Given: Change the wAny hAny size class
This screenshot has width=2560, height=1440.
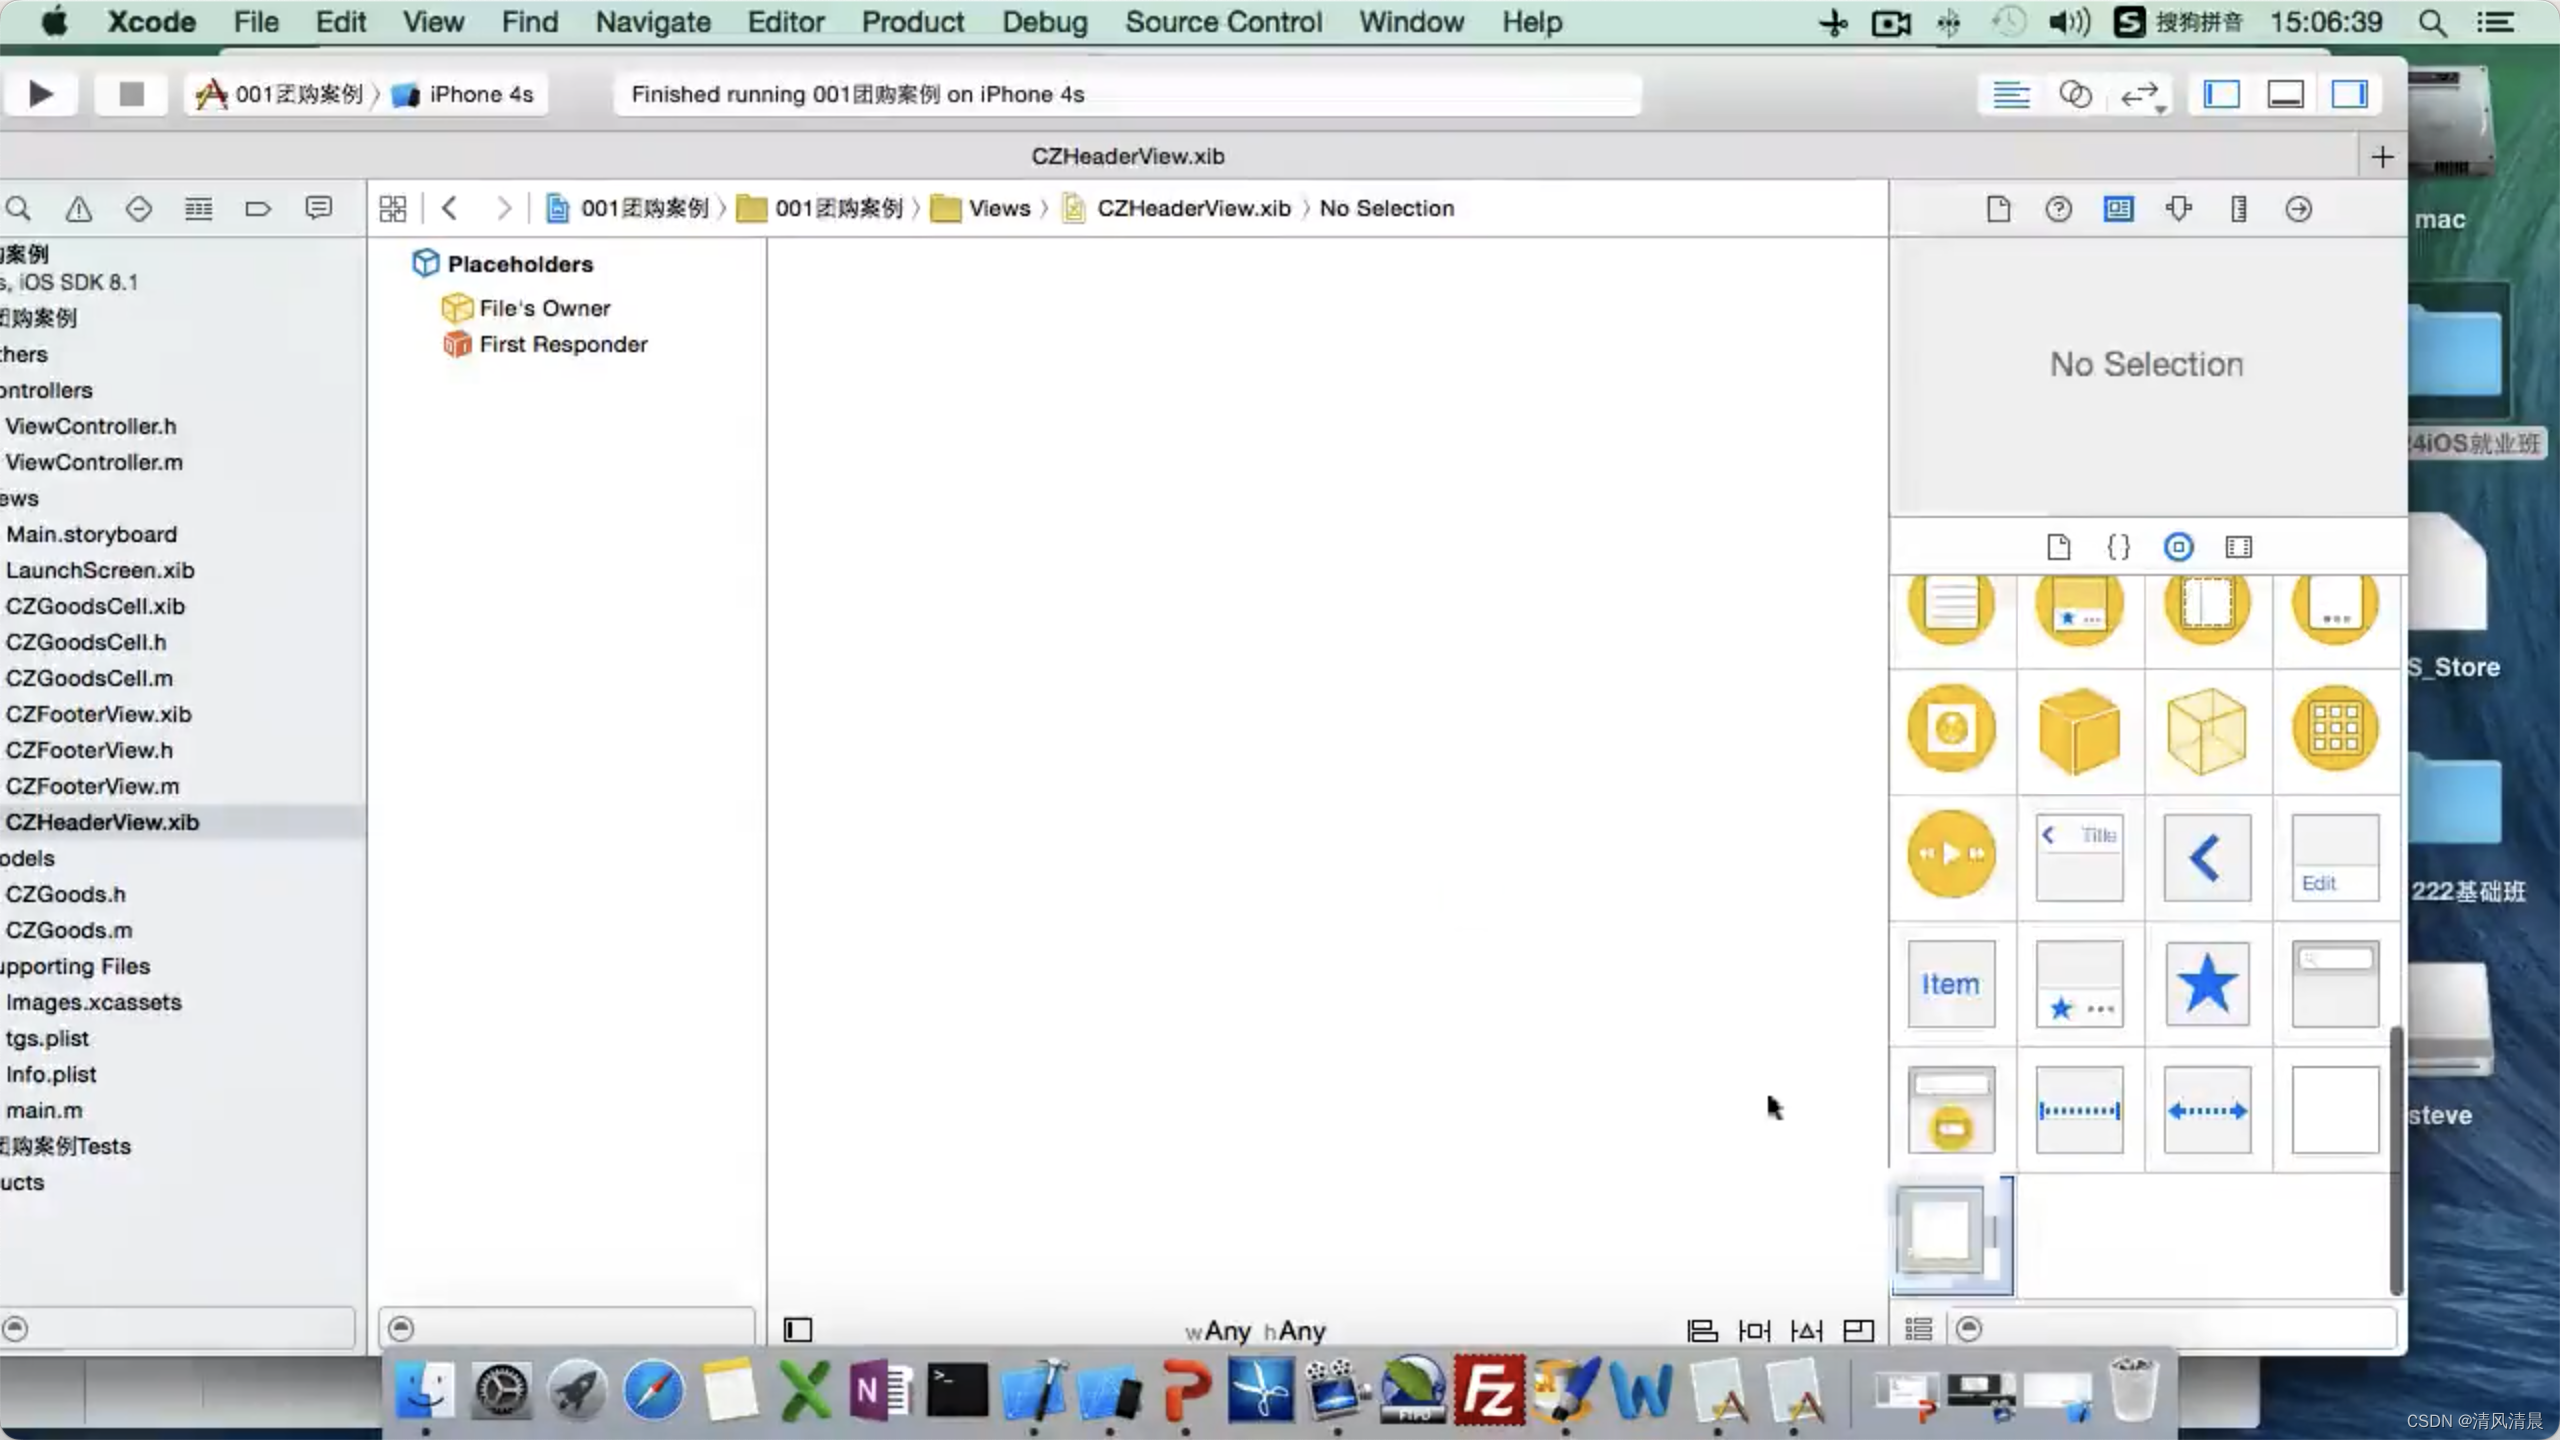Looking at the screenshot, I should coord(1255,1331).
